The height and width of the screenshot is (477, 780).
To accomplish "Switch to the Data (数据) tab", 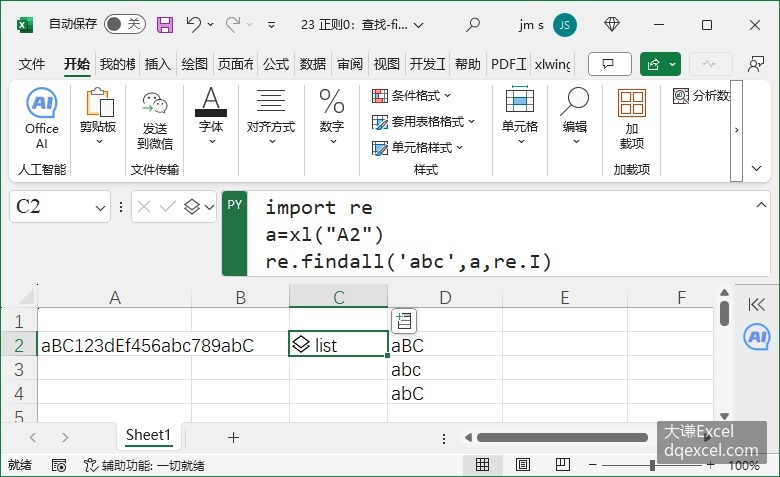I will [312, 64].
